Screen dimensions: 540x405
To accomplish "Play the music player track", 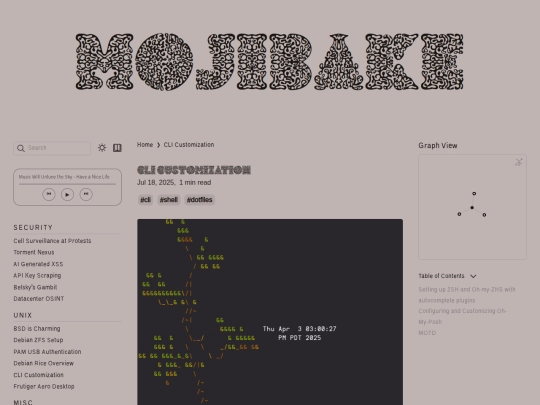I will click(x=68, y=195).
